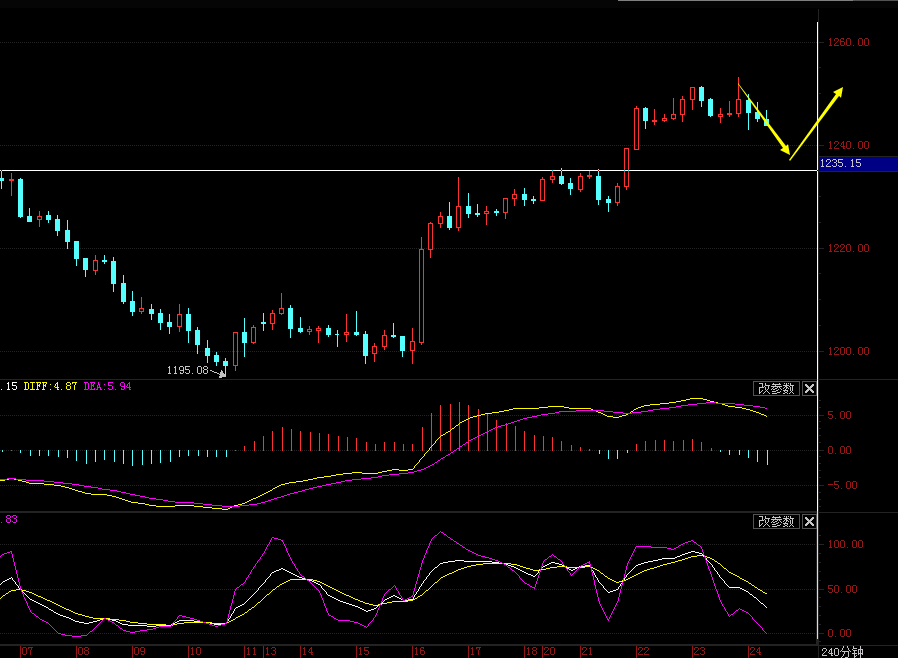
Task: Select date marker 22 on time axis
Action: [x=643, y=651]
